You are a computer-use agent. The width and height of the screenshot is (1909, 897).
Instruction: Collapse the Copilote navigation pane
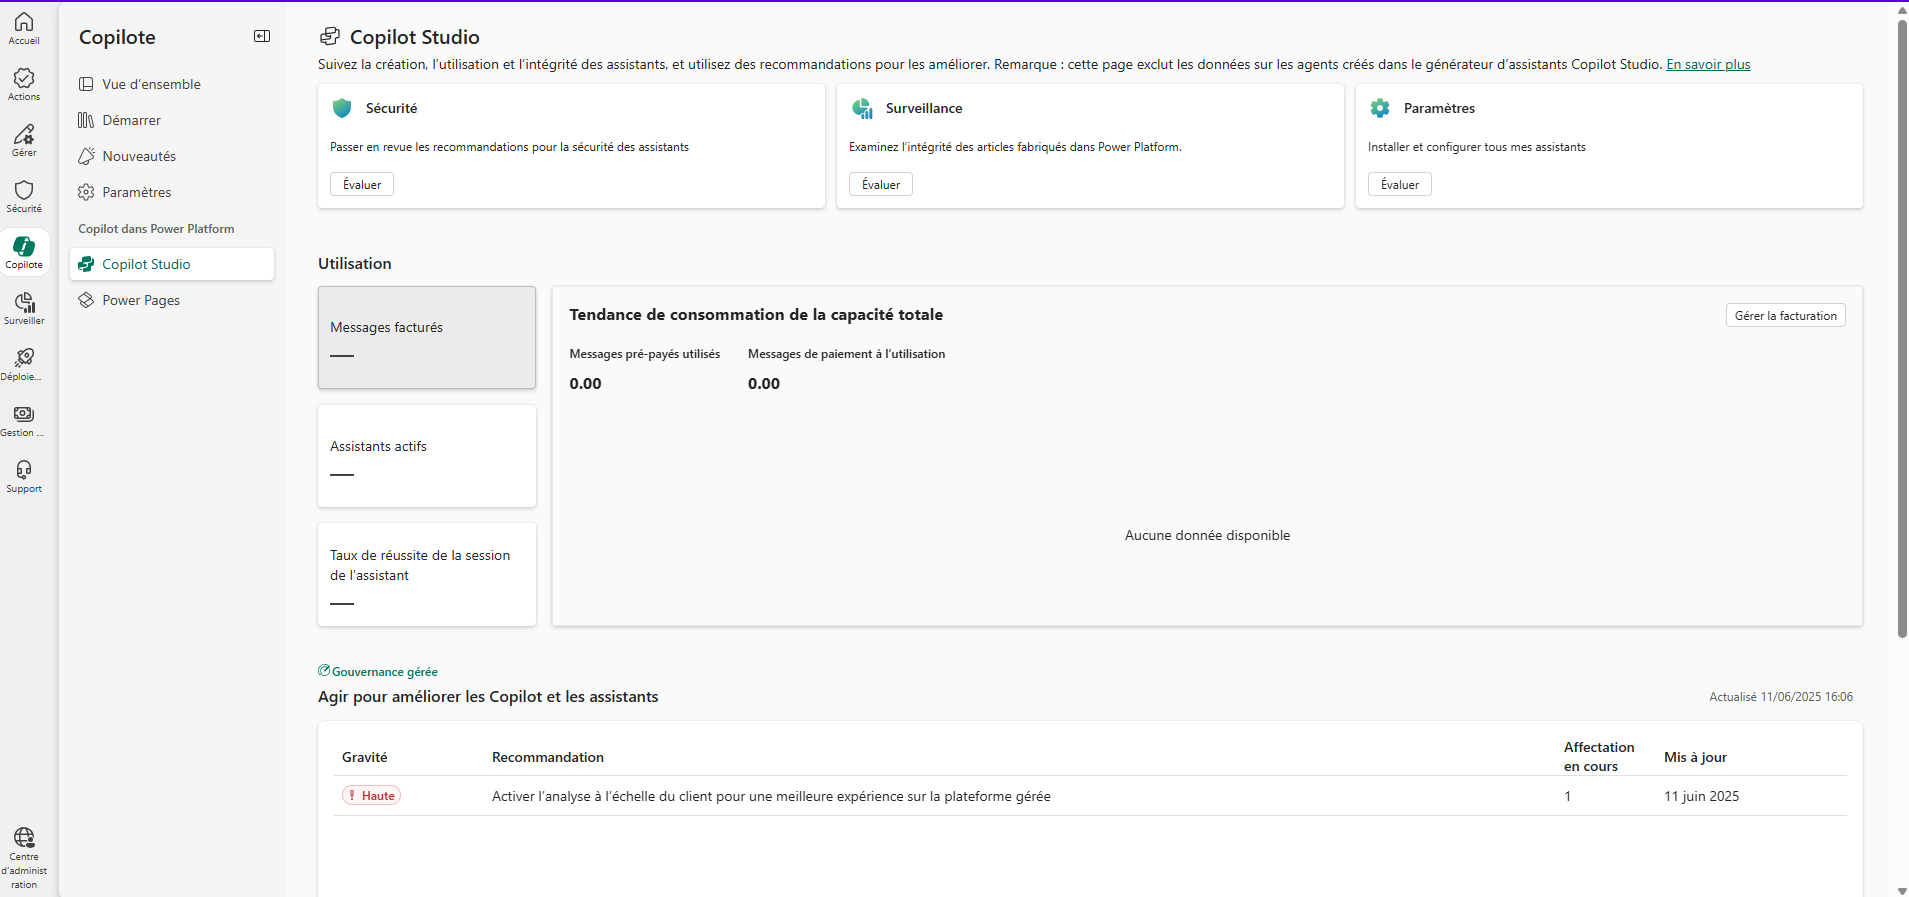[x=262, y=36]
